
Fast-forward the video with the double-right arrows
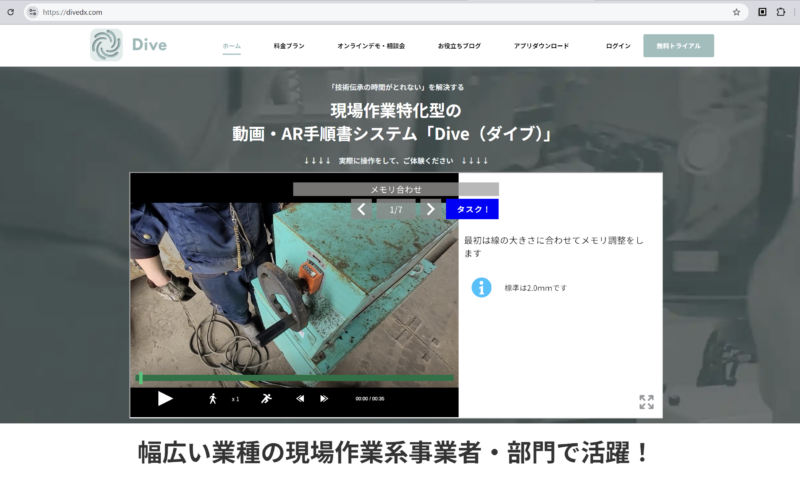324,399
